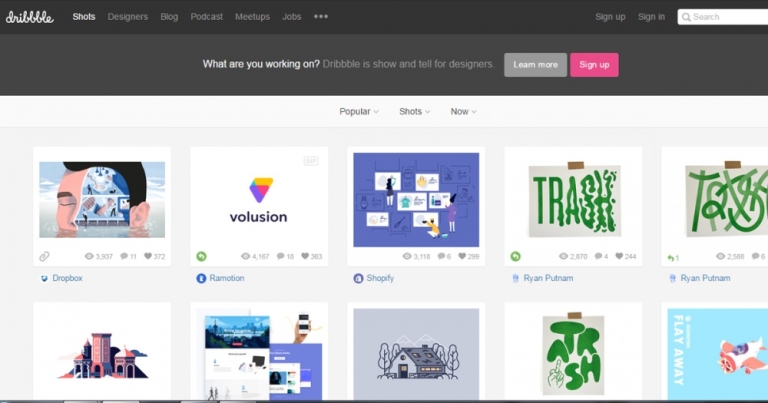
Task: Open the Shopify purple illustration shot
Action: [x=416, y=200]
